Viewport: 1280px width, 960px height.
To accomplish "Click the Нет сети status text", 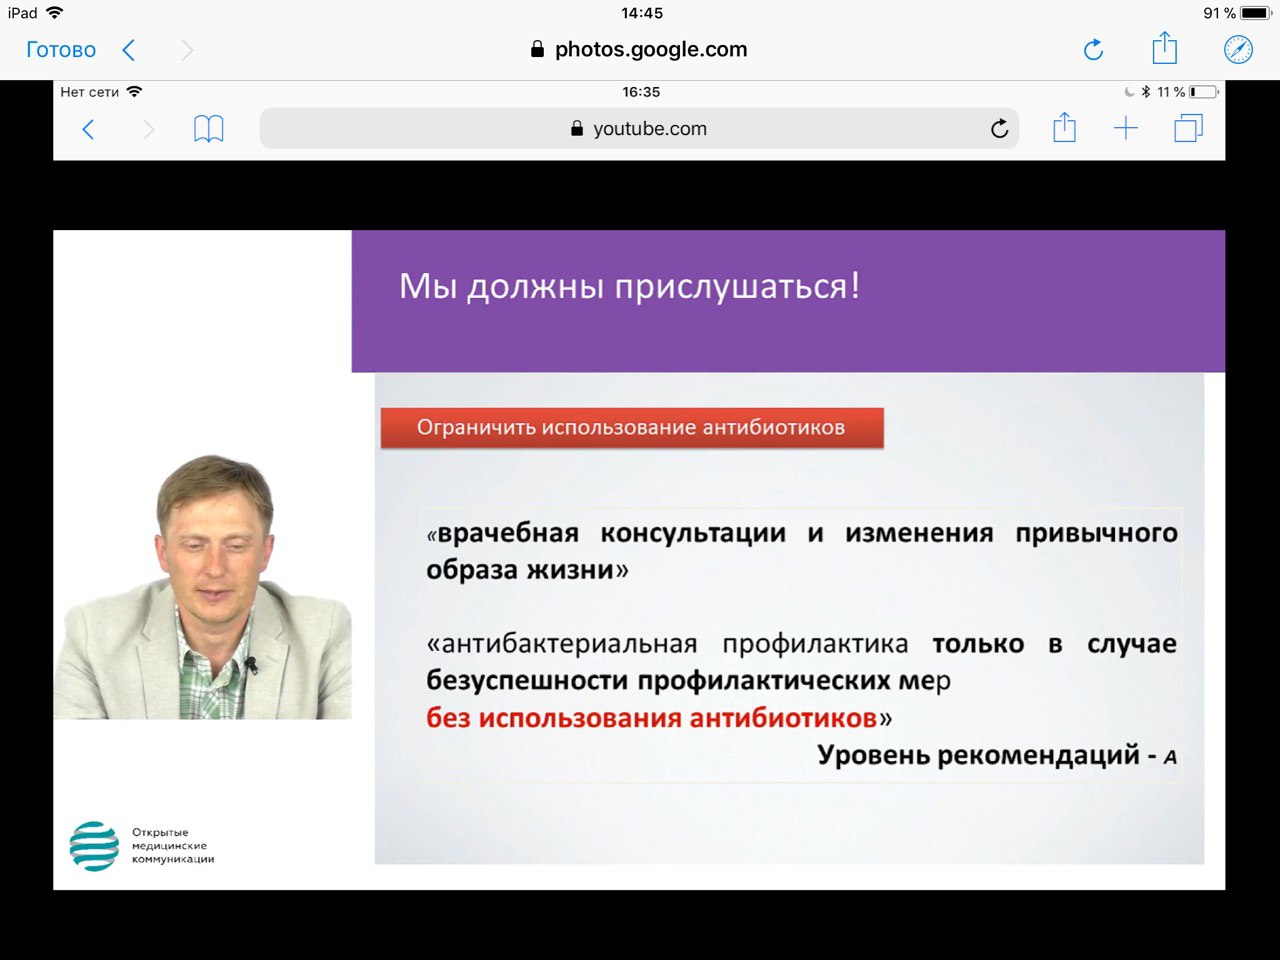I will click(x=89, y=92).
